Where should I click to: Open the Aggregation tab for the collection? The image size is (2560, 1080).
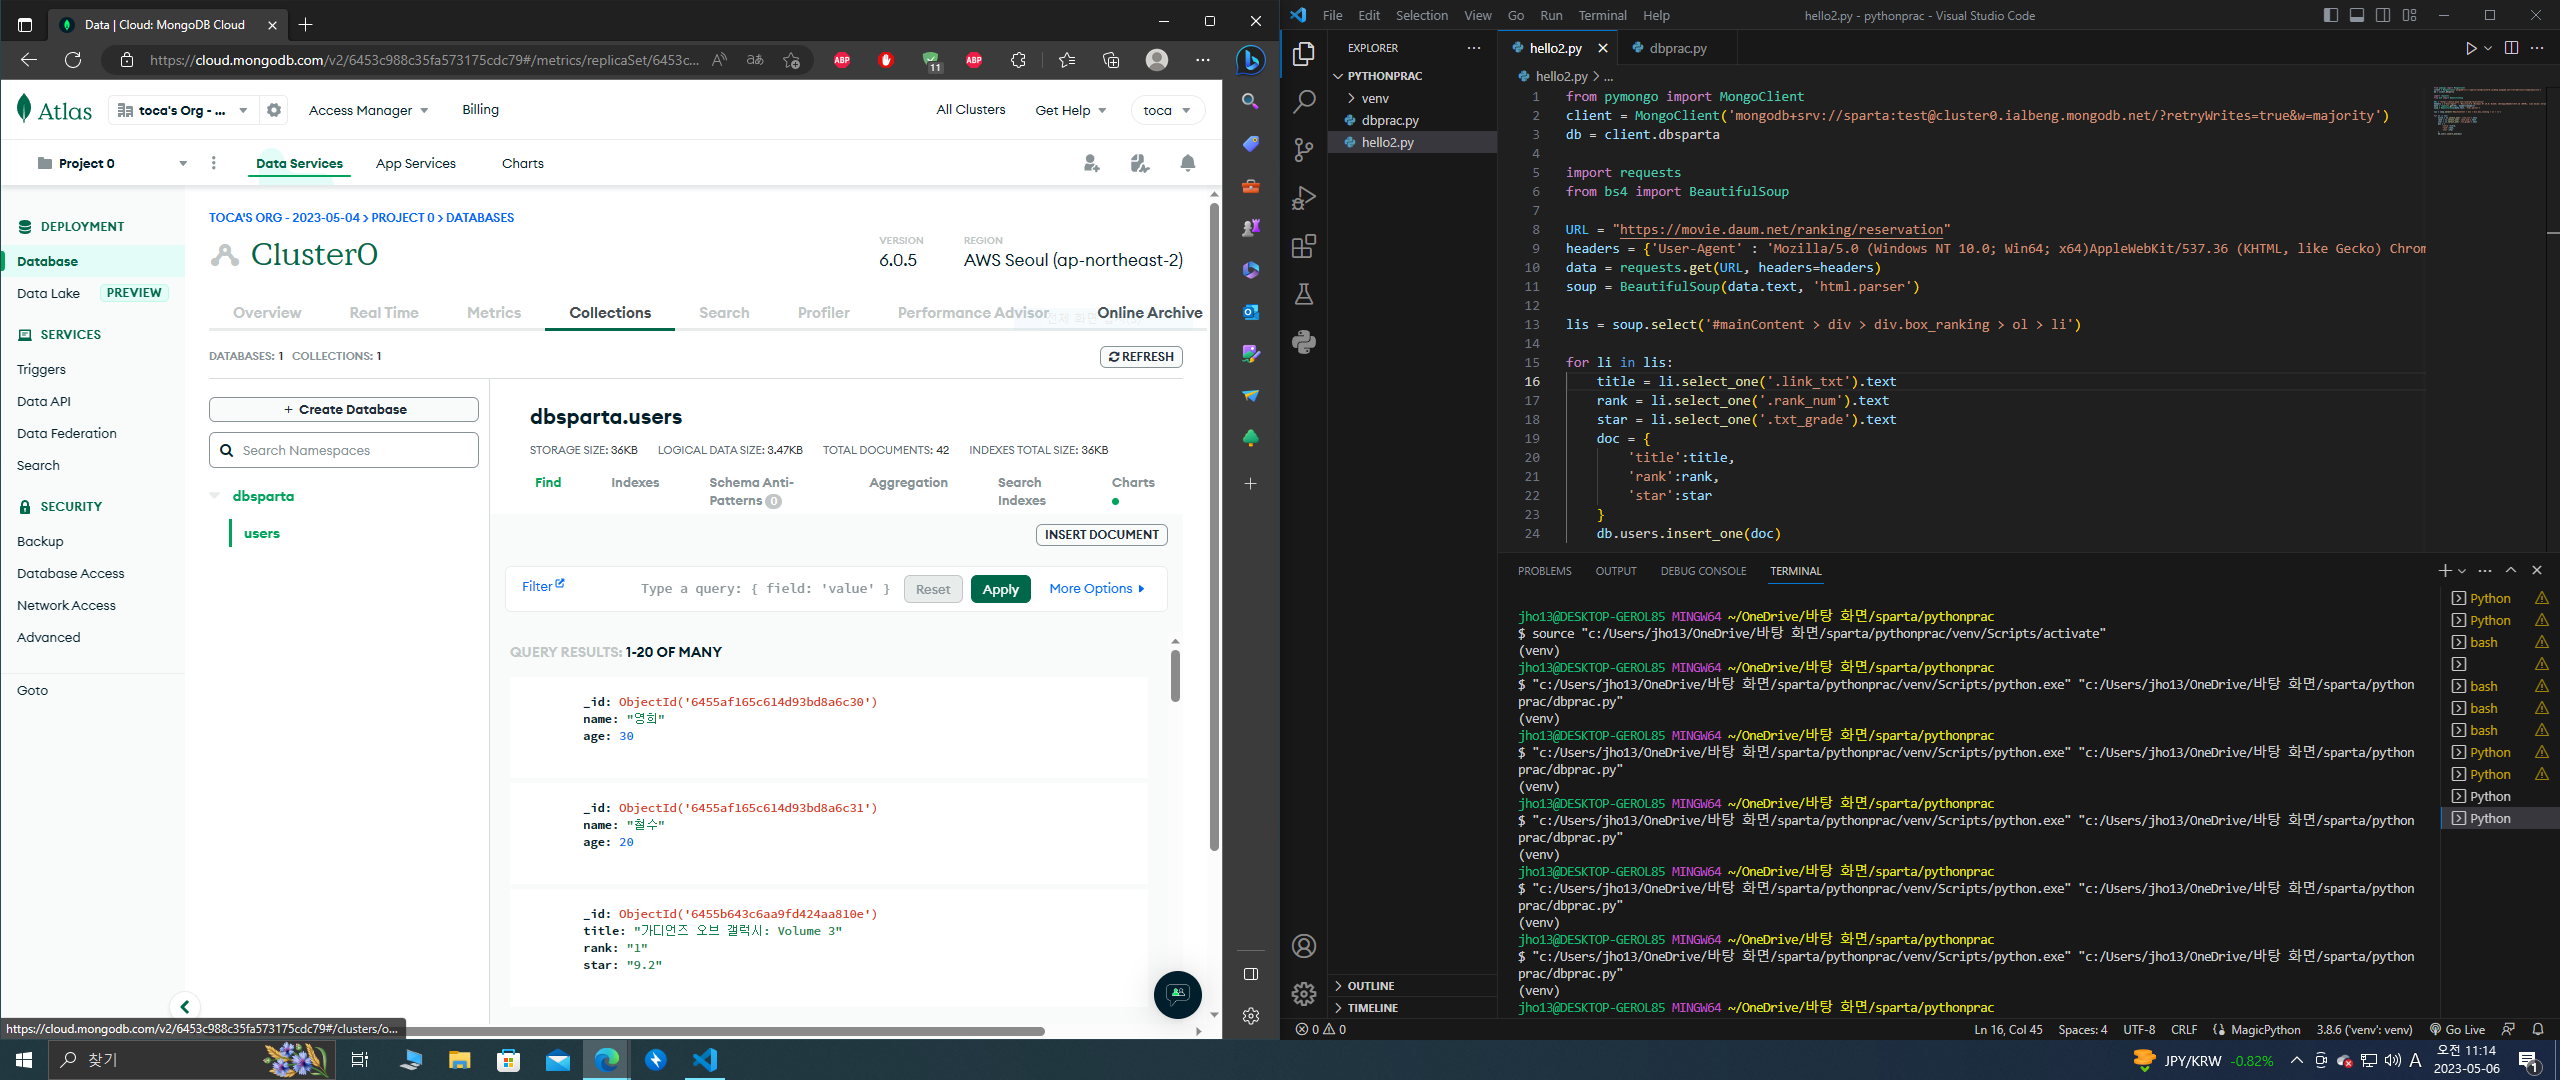click(x=908, y=482)
